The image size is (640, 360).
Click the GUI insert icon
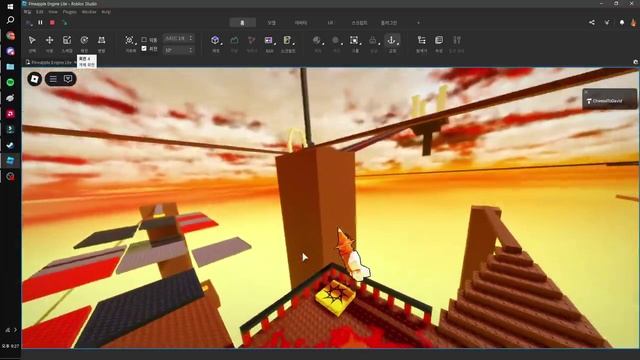coord(268,40)
